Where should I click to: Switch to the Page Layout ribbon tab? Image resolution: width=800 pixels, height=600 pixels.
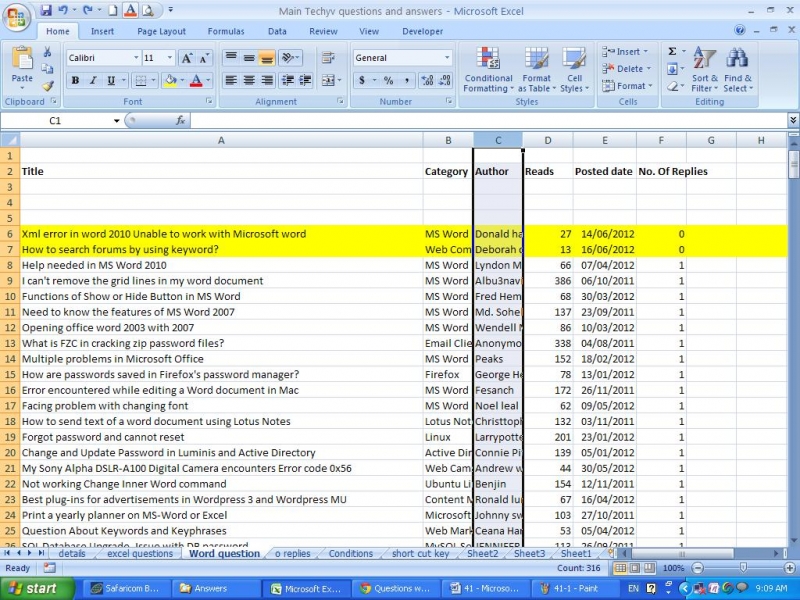(x=161, y=31)
